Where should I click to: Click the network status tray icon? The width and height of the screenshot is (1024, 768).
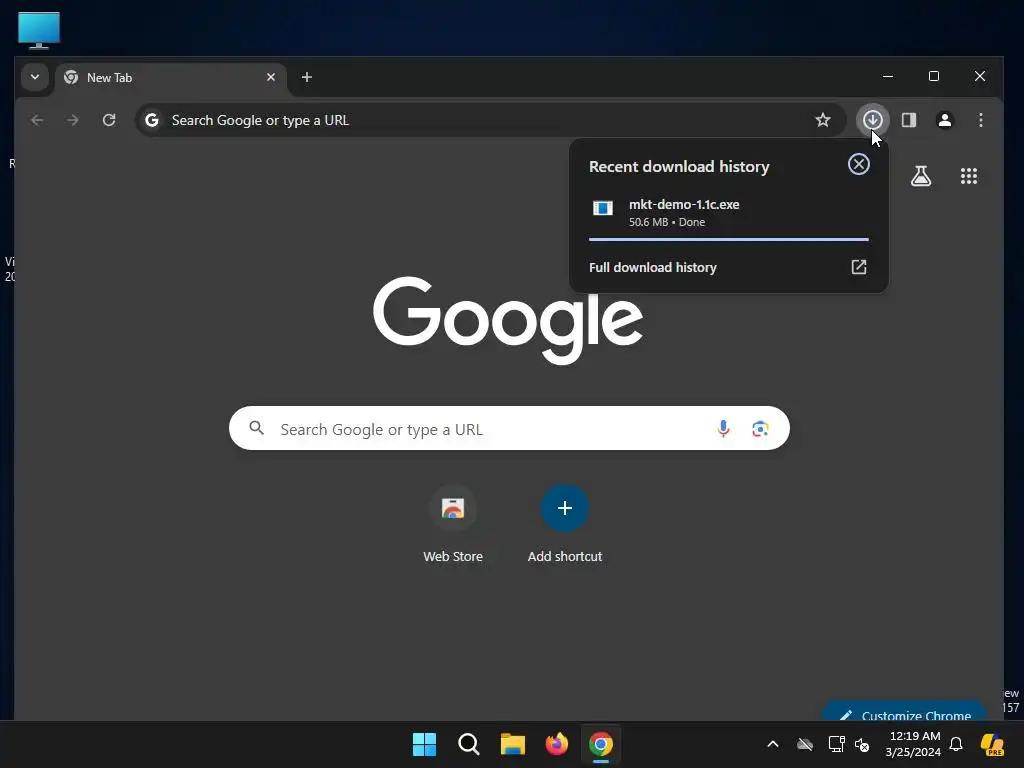[x=837, y=744]
